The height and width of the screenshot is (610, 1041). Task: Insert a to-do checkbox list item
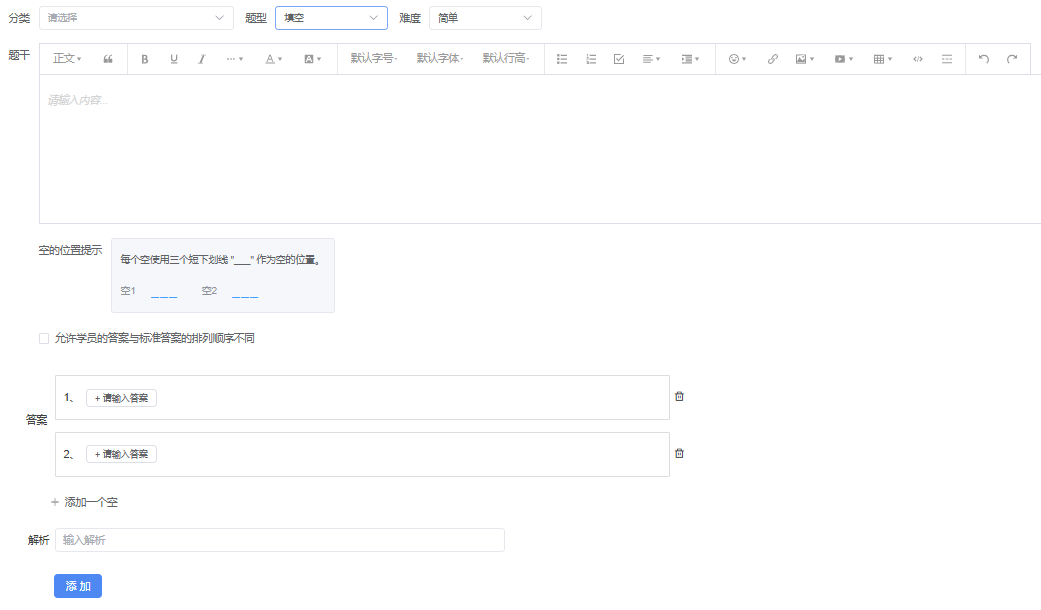coord(619,59)
